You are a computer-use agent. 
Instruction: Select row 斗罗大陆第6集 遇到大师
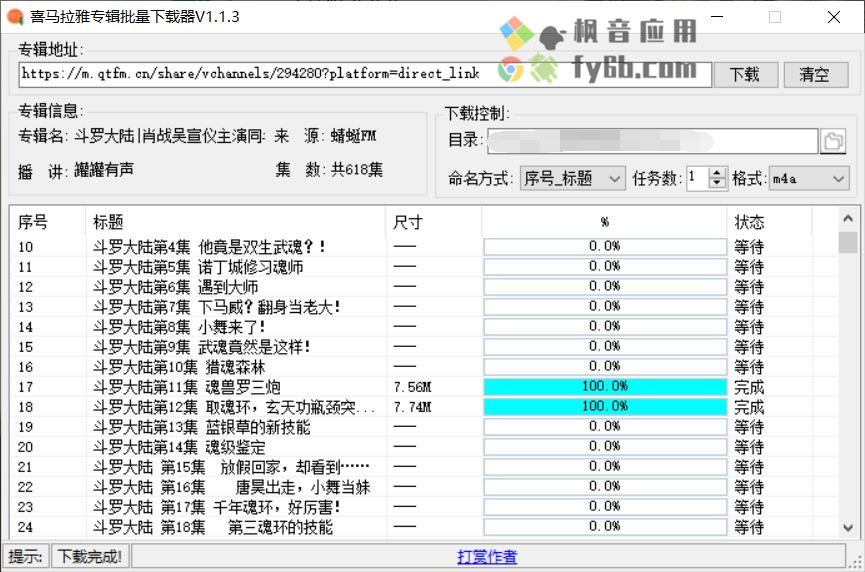tap(424, 287)
